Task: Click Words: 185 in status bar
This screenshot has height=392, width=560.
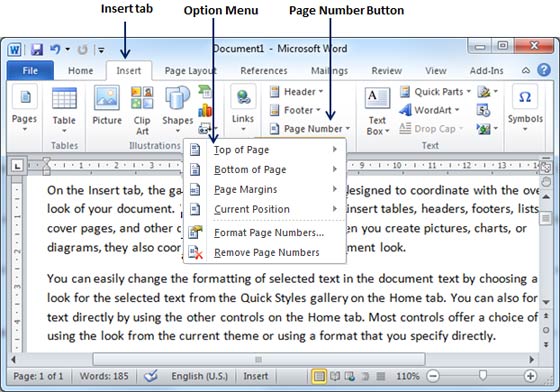Action: point(104,376)
